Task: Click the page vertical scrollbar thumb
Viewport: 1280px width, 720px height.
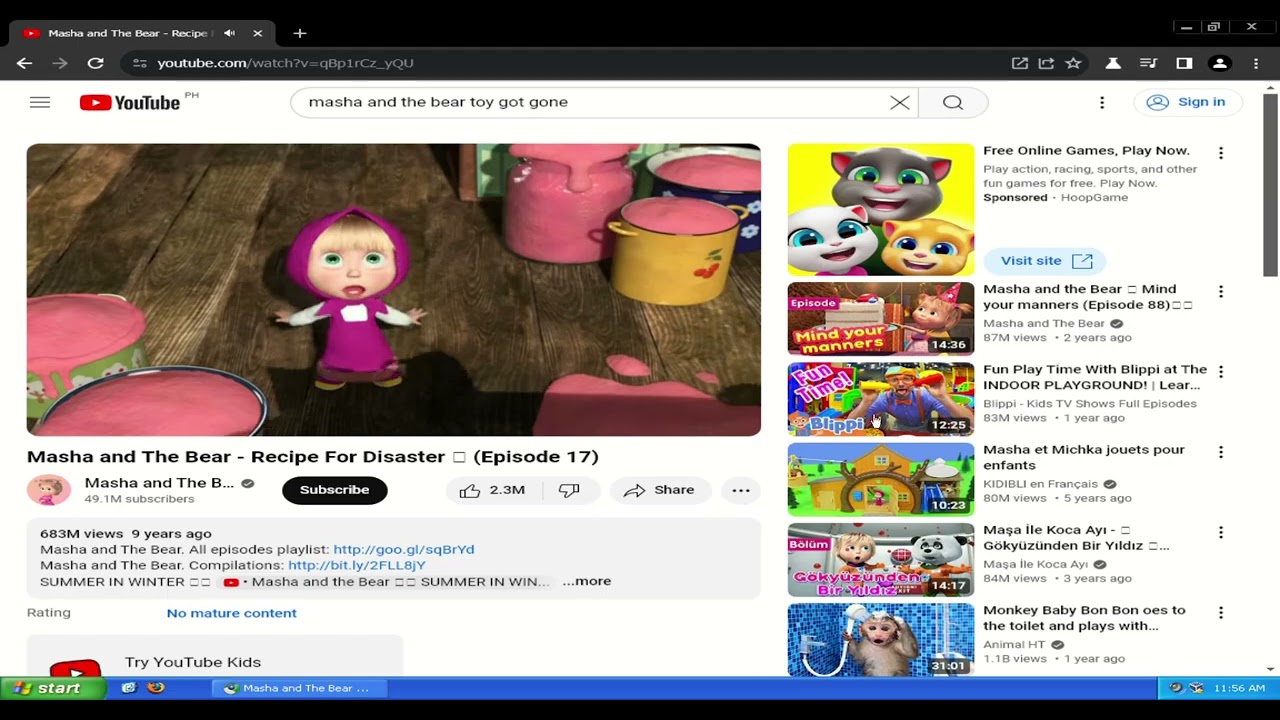Action: click(1270, 185)
